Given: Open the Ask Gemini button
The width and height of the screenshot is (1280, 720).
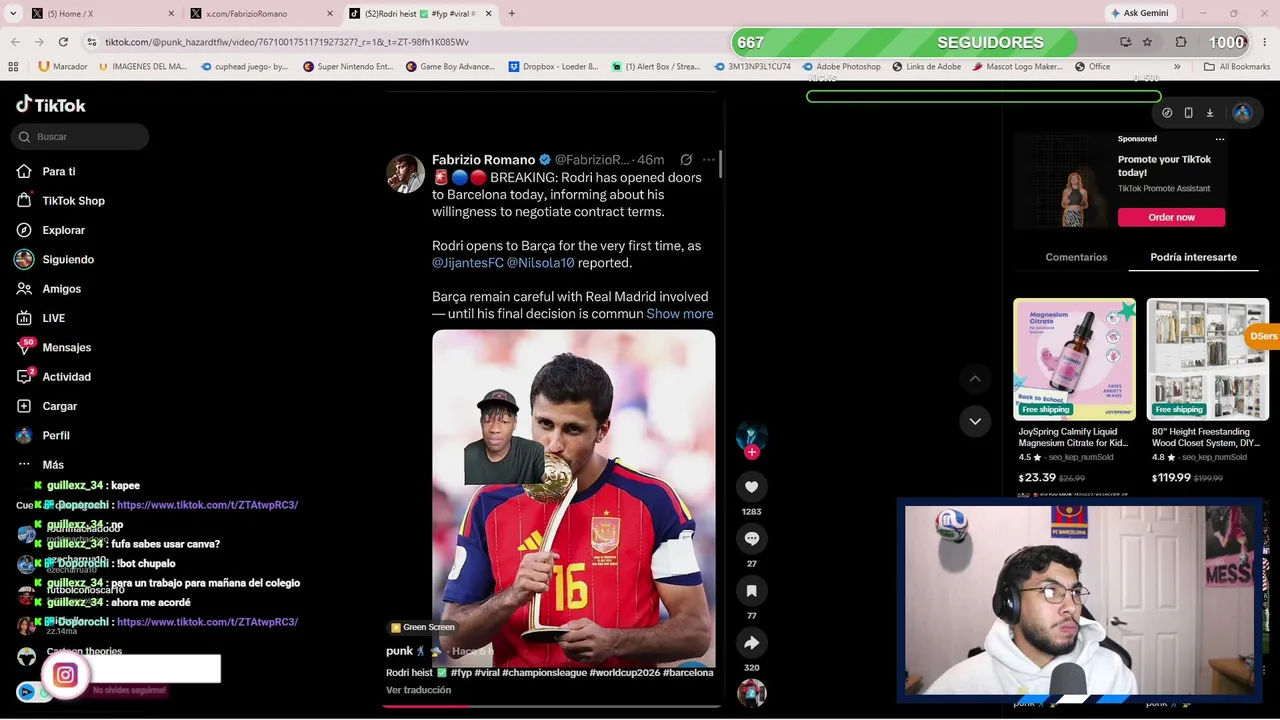Looking at the screenshot, I should tap(1139, 13).
